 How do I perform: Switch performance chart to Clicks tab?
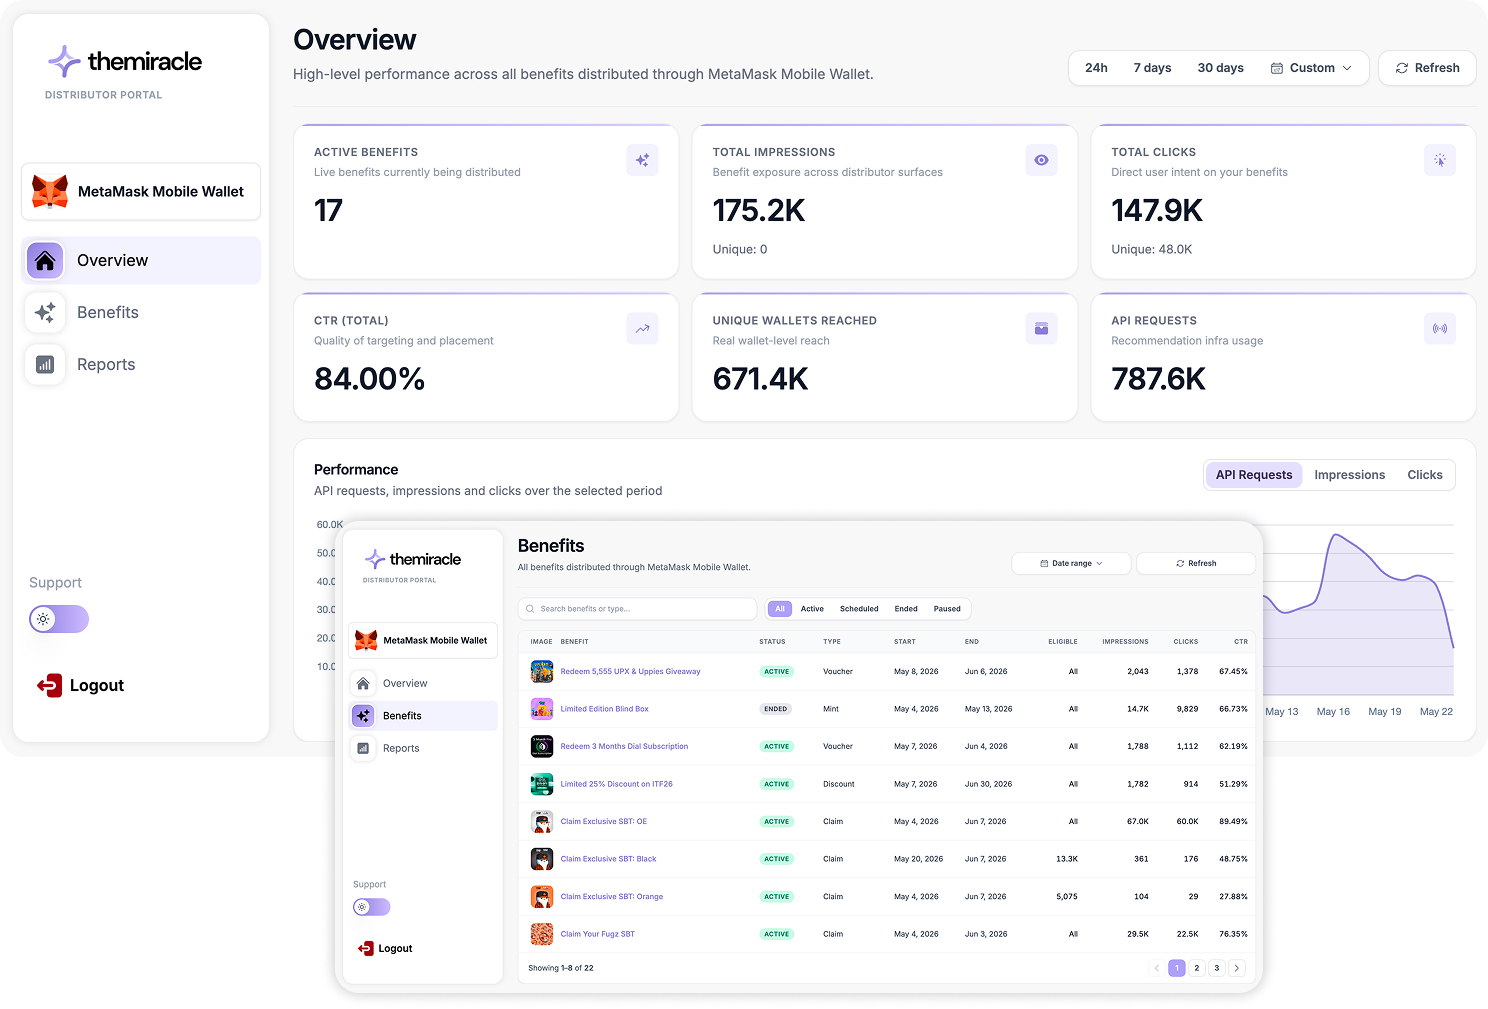1425,475
